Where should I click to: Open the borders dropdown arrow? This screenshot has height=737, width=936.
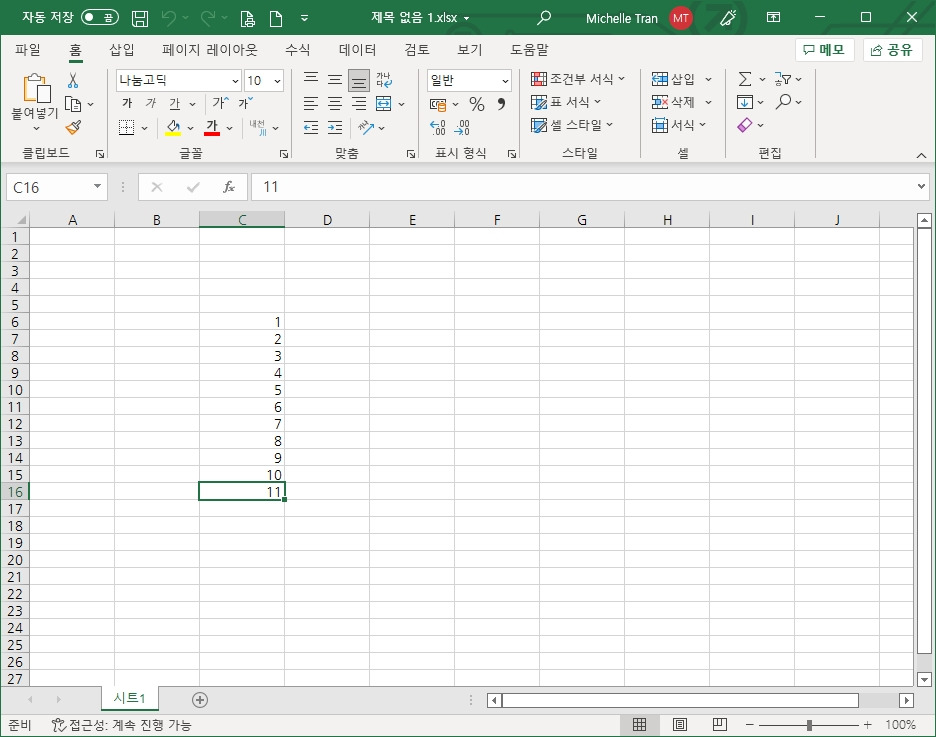pos(144,128)
